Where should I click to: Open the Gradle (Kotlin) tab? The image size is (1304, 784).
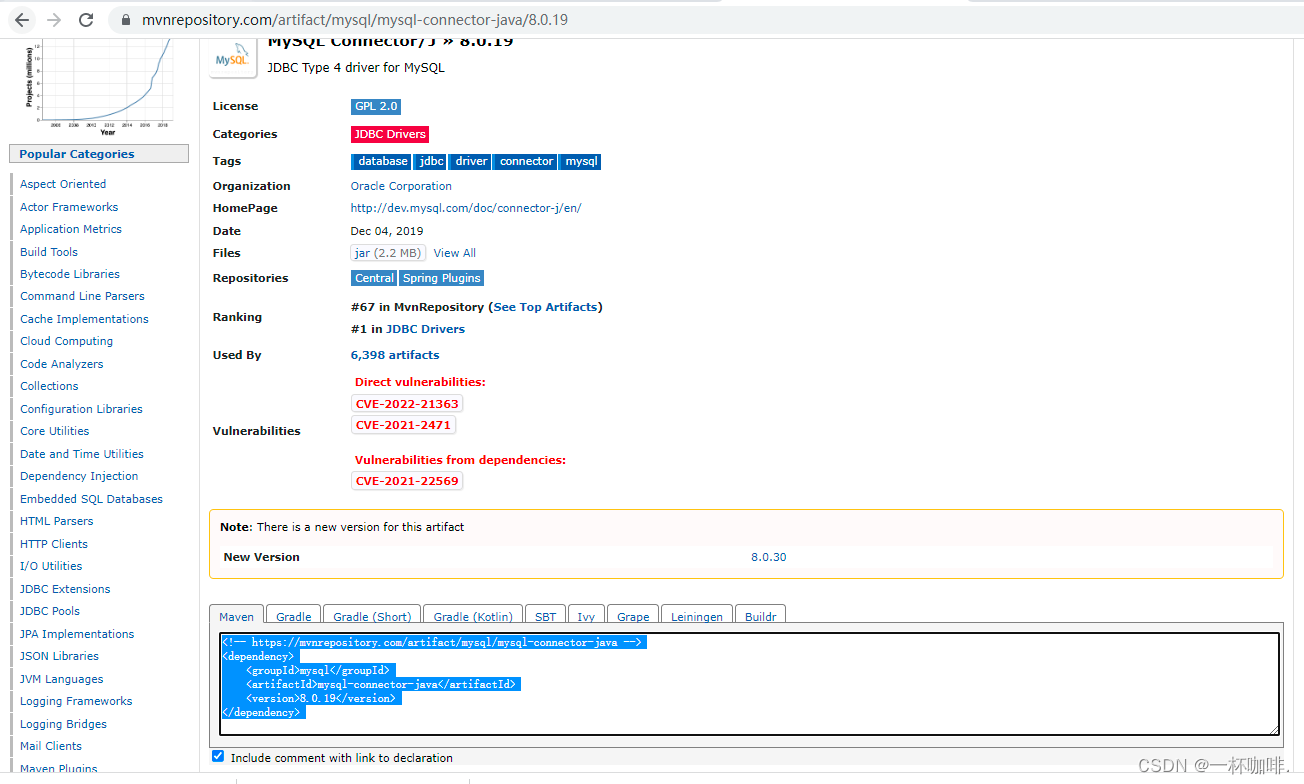473,616
